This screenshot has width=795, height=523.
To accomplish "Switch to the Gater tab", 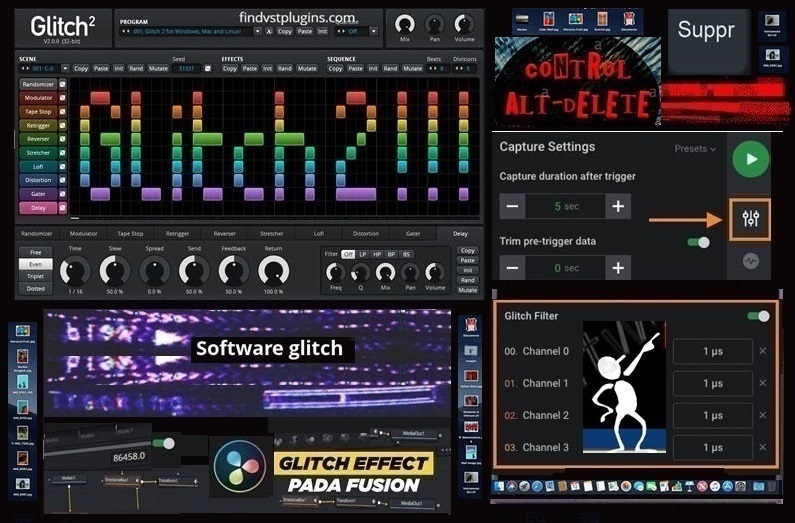I will click(413, 234).
